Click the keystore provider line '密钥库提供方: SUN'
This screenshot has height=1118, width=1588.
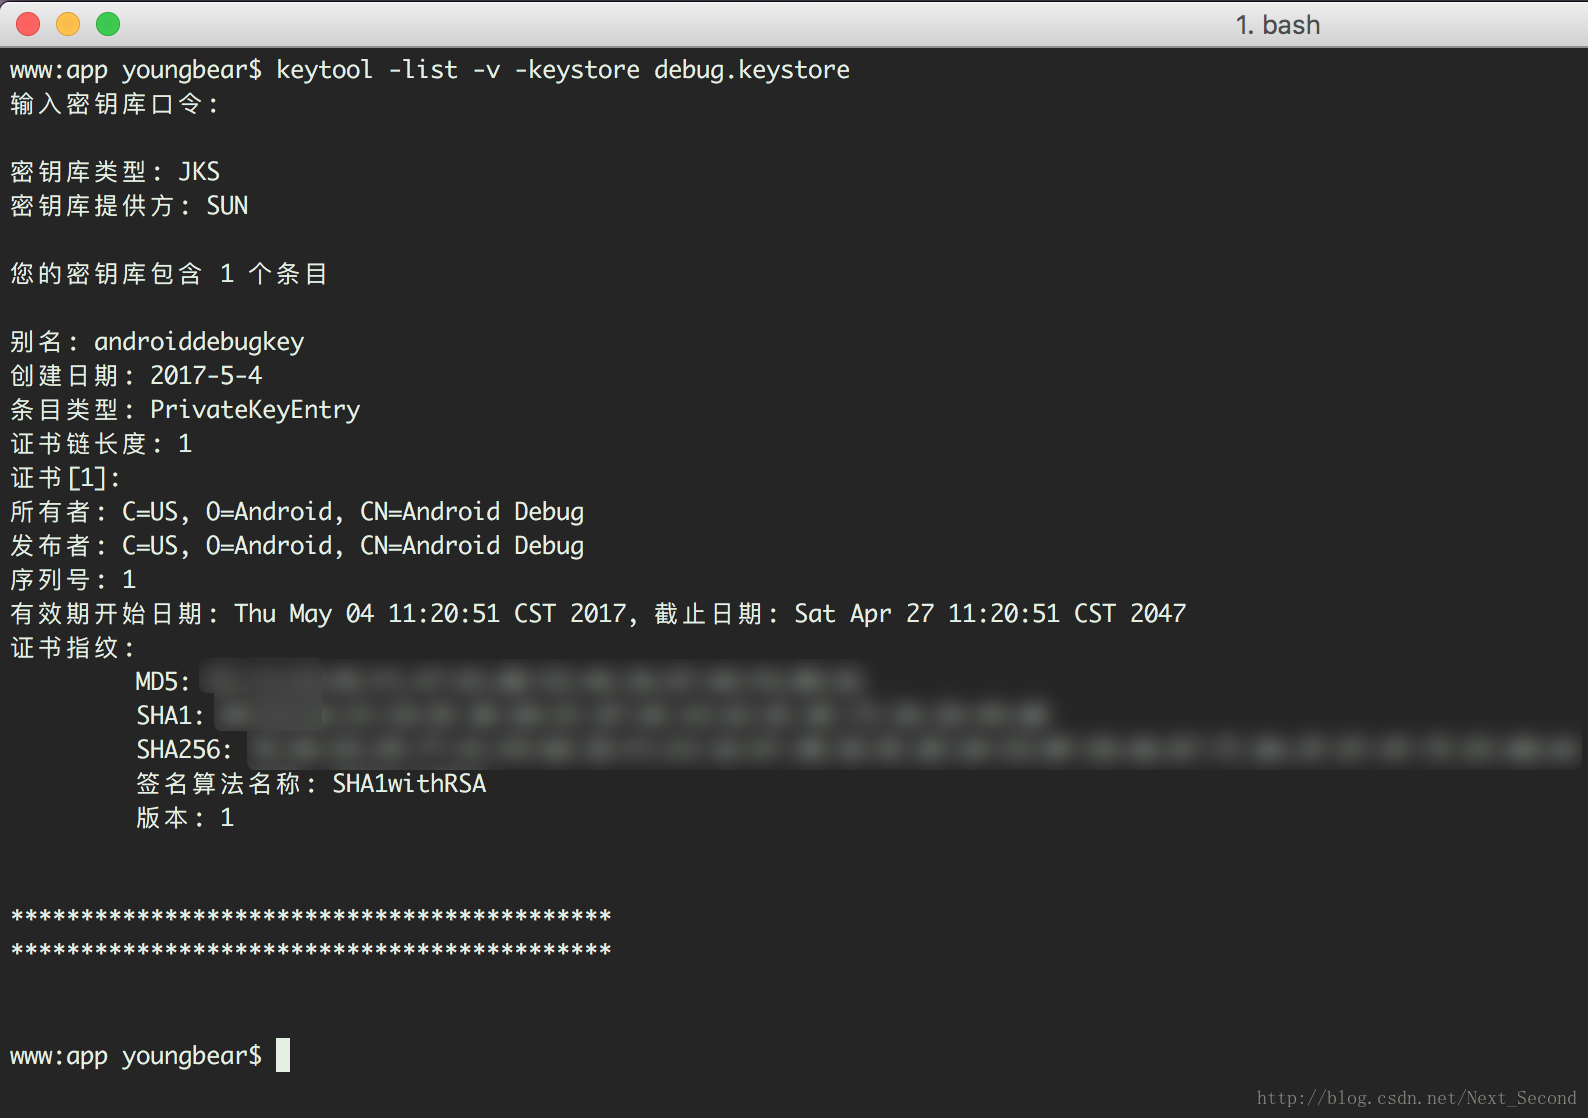tap(129, 206)
